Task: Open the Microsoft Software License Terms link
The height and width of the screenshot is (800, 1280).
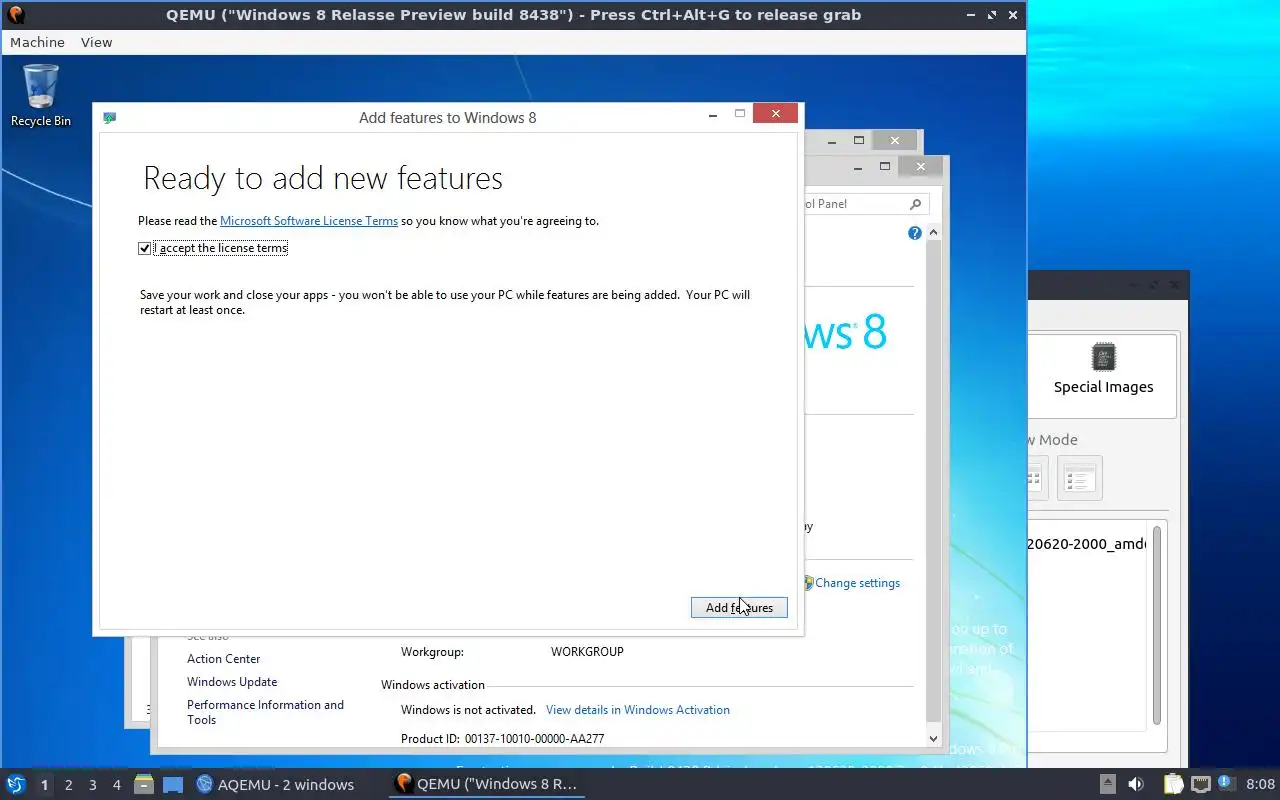Action: coord(309,221)
